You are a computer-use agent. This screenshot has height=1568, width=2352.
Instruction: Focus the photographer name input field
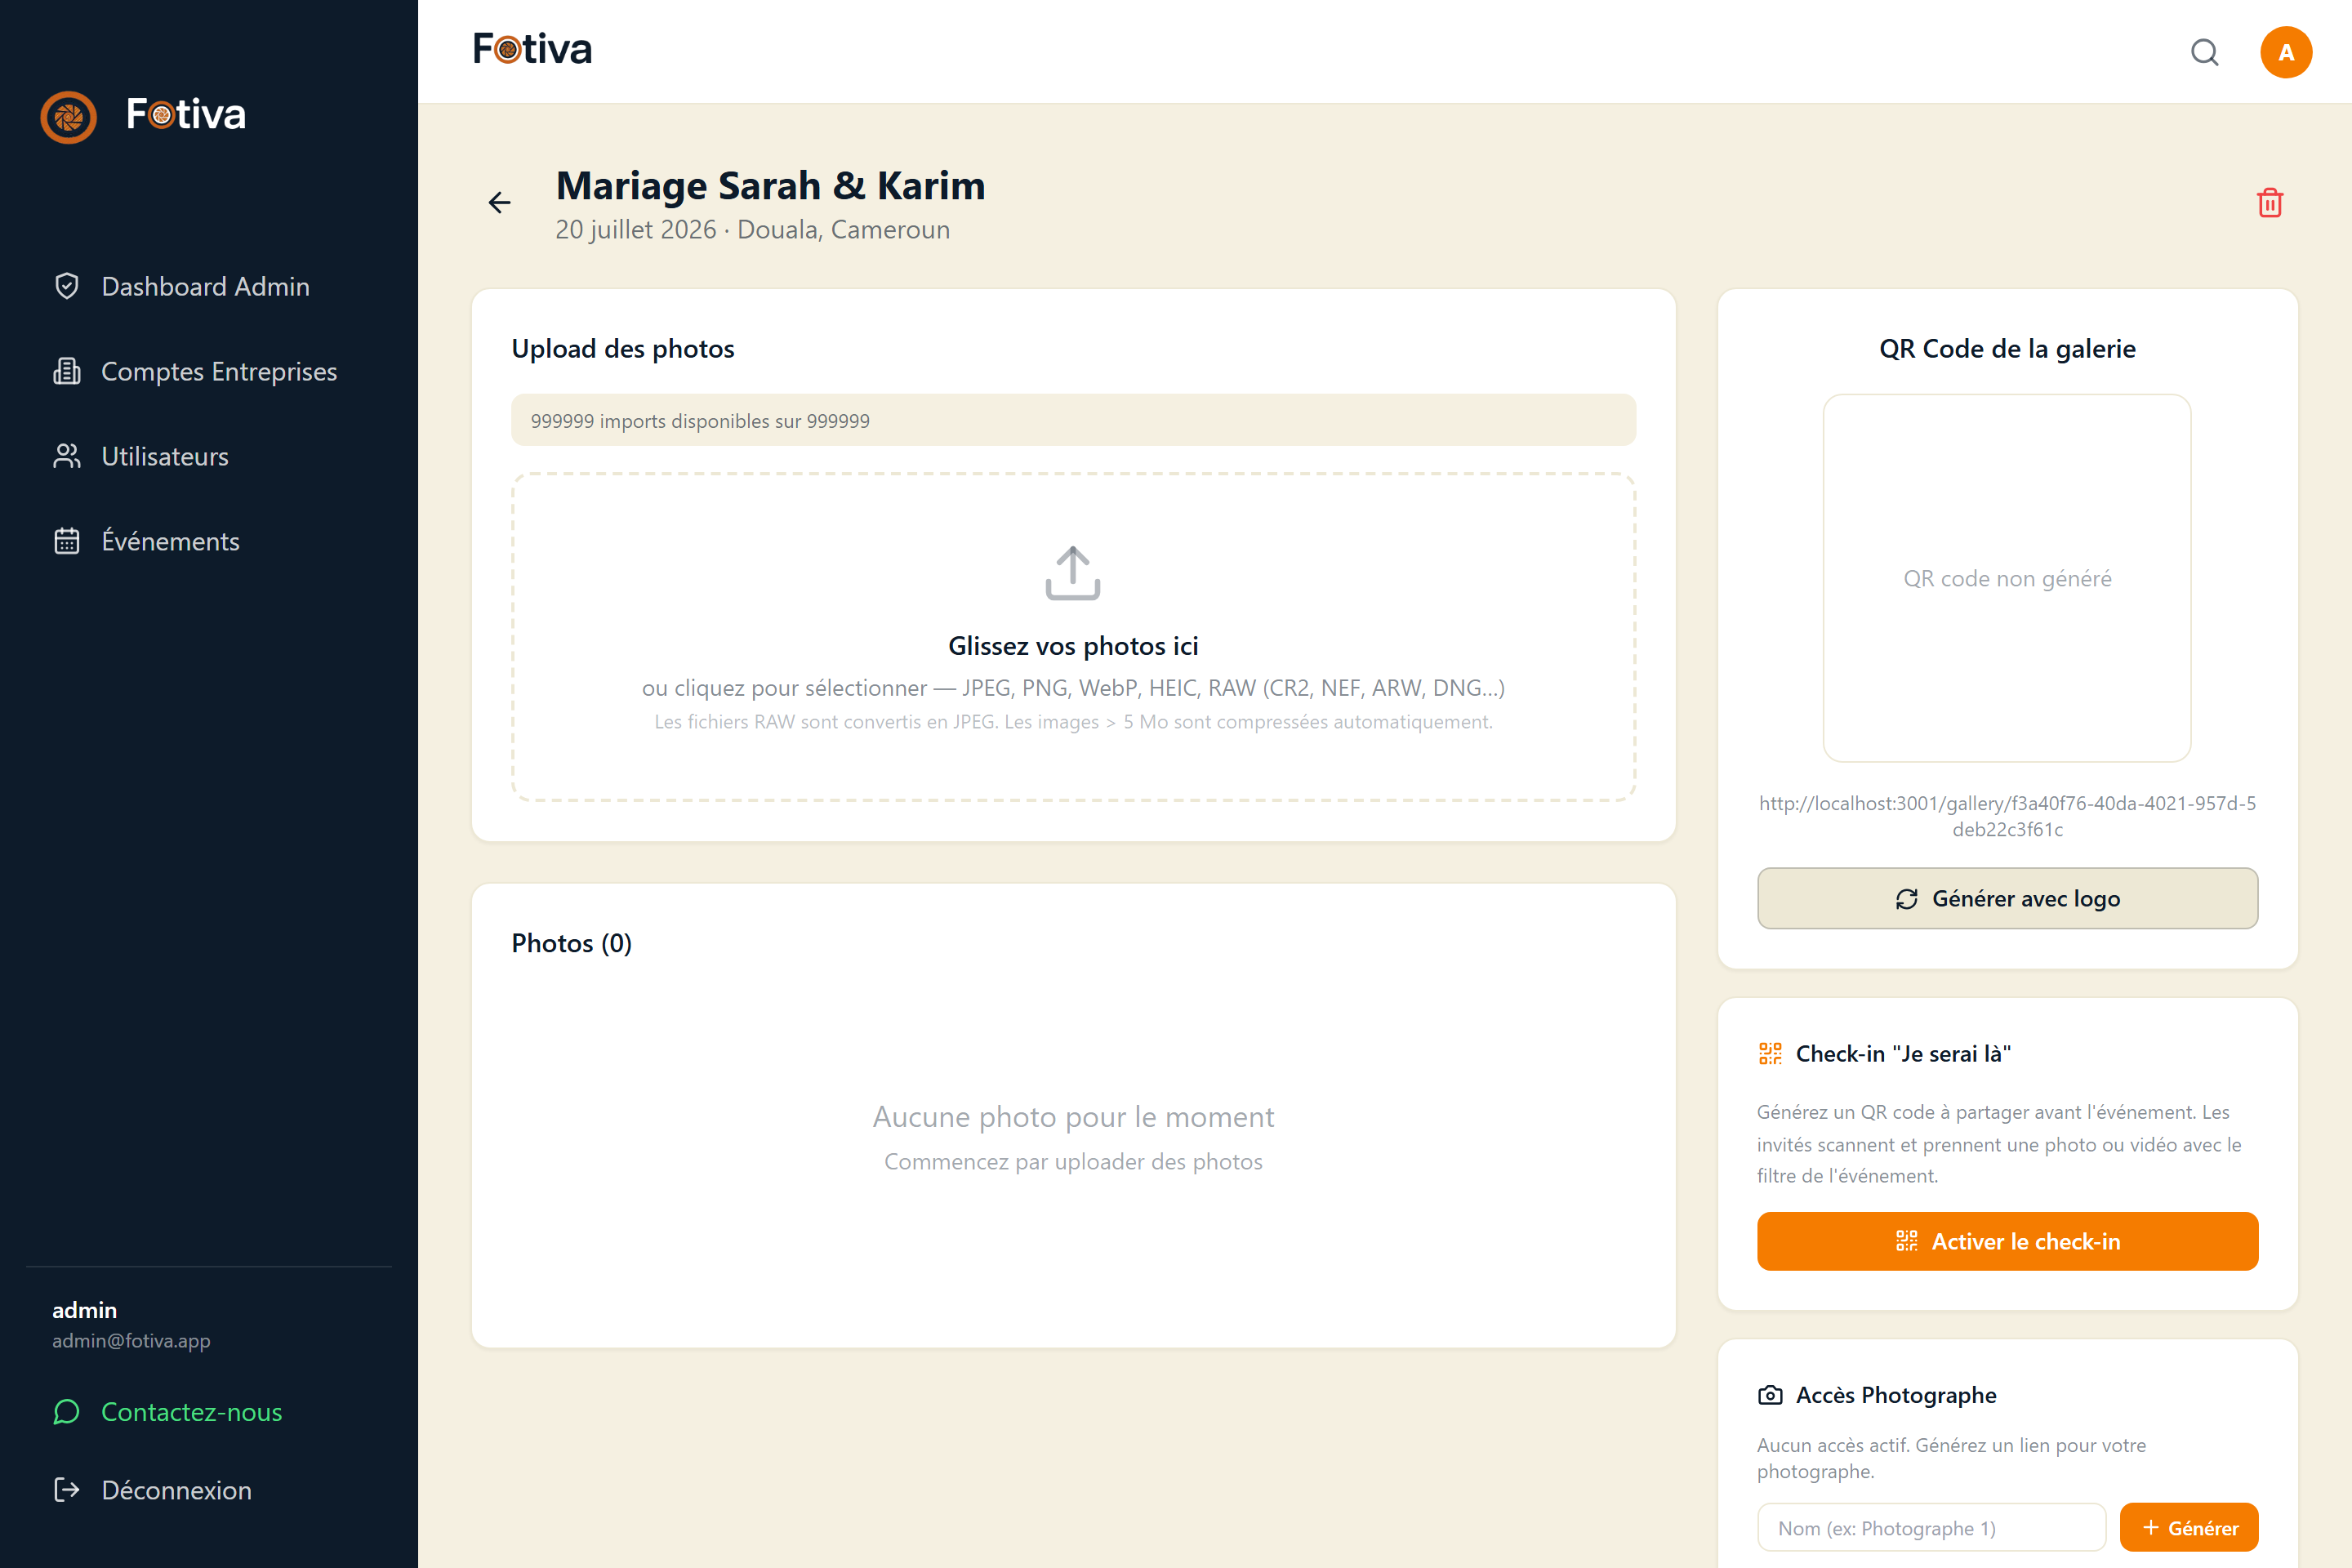pos(1931,1527)
